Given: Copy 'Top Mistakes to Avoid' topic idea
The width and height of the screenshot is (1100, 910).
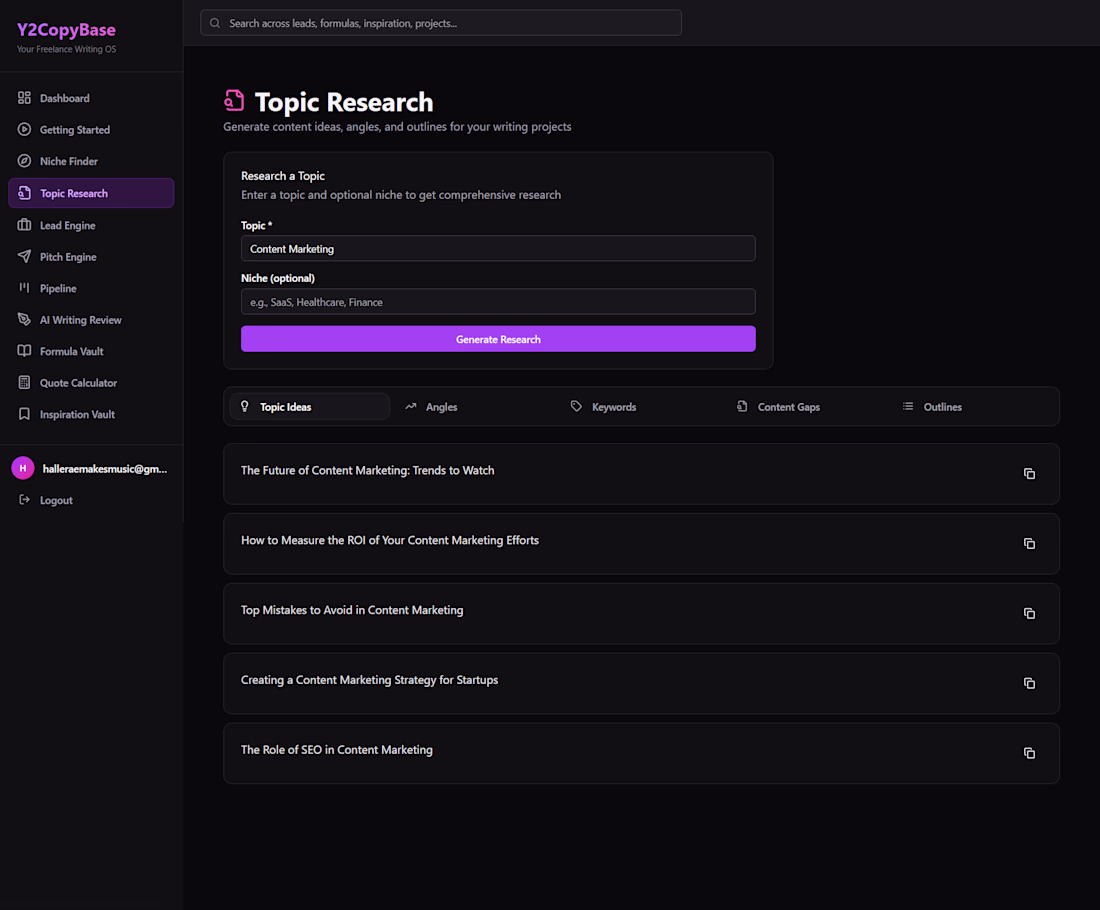Looking at the screenshot, I should [1029, 614].
